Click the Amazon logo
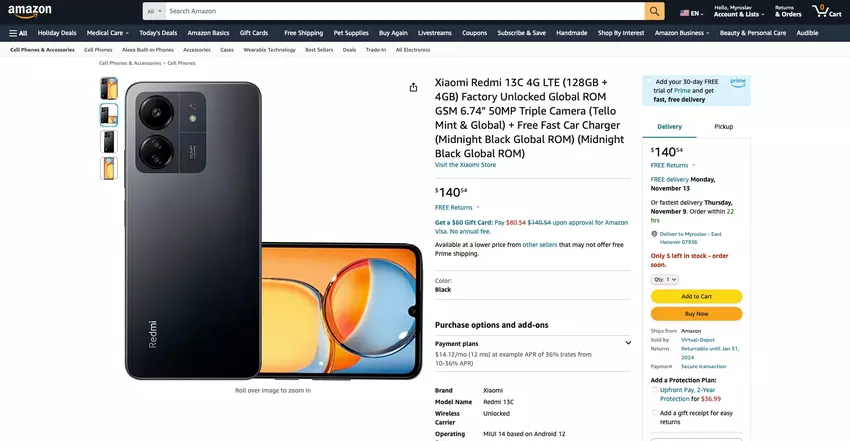850x441 pixels. click(30, 11)
